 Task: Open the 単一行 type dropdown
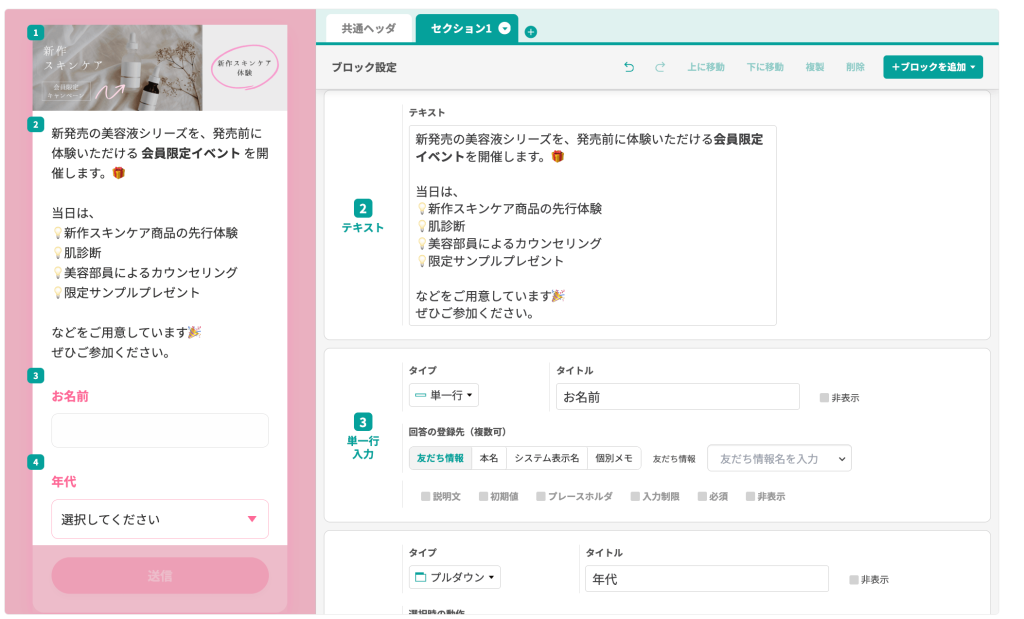pyautogui.click(x=443, y=395)
